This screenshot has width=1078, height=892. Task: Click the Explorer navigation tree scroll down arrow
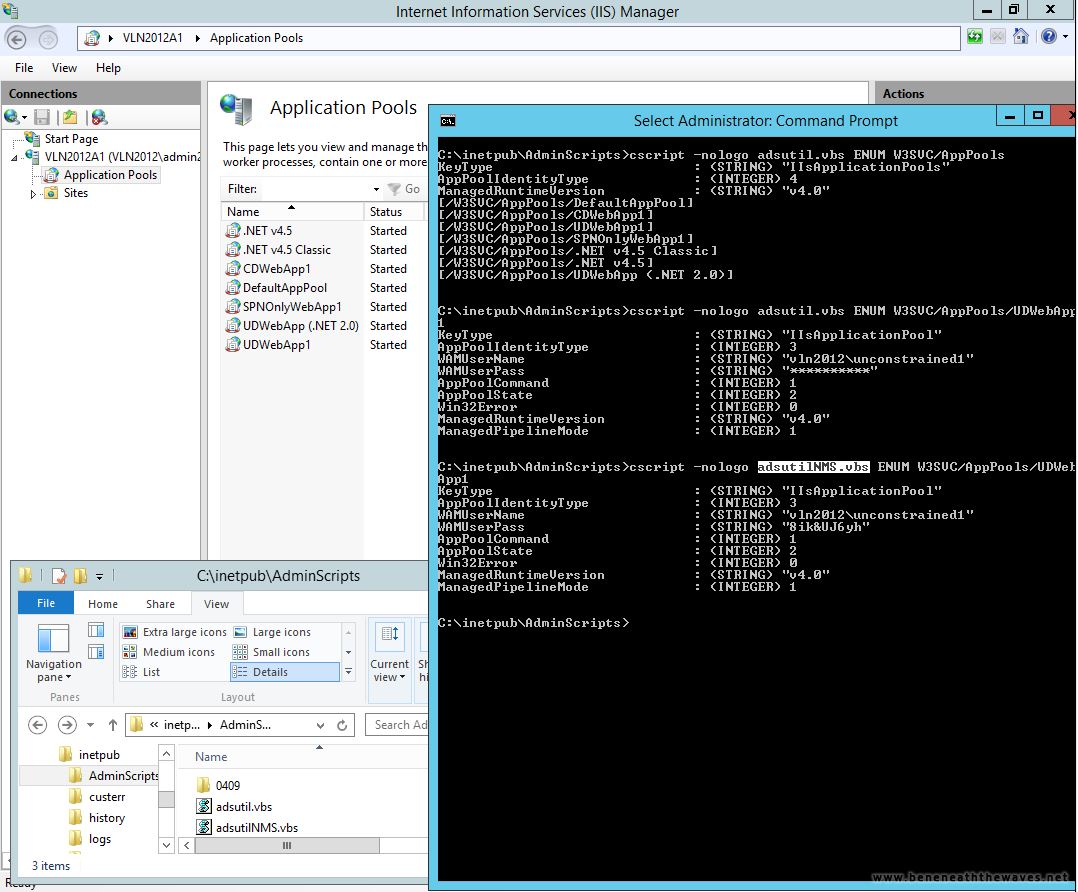coord(166,845)
